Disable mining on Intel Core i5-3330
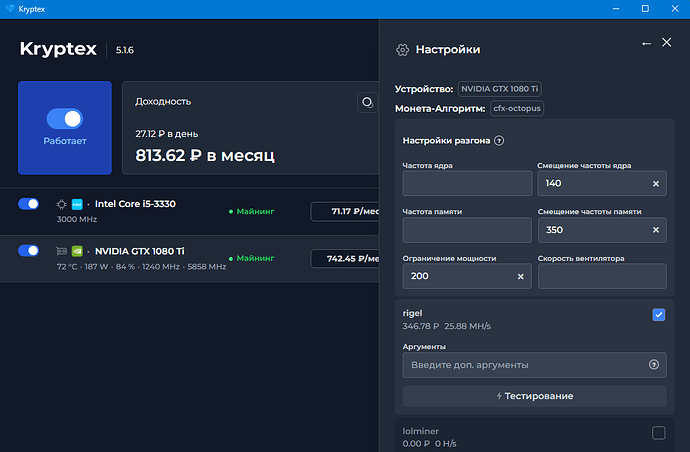 29,204
